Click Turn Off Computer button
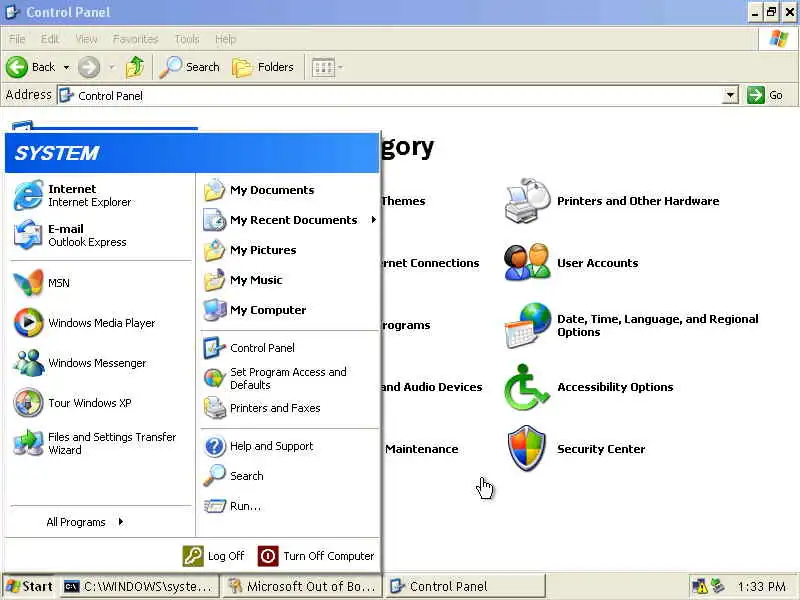Viewport: 800px width, 600px height. tap(316, 556)
